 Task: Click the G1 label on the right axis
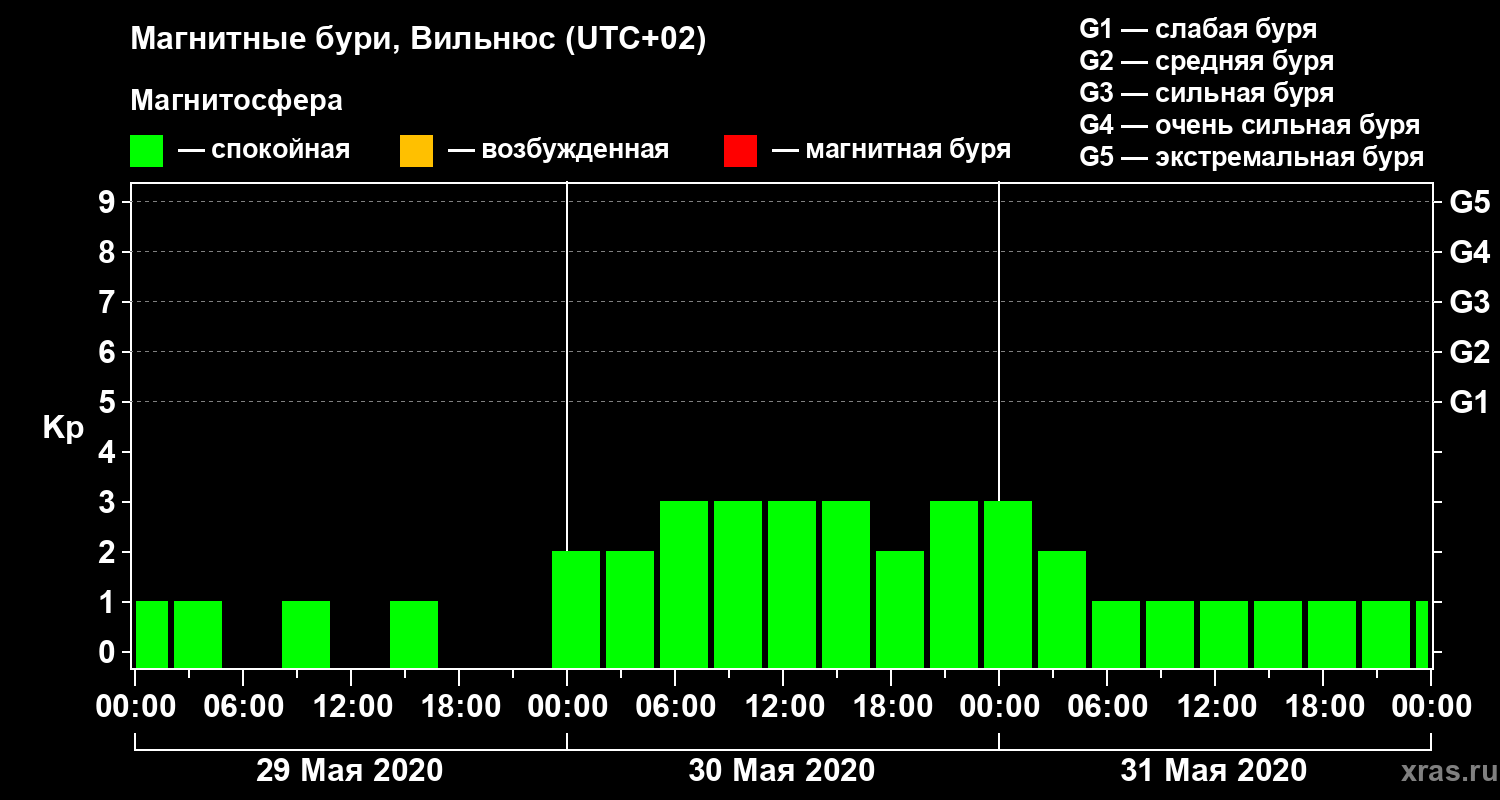1469,402
